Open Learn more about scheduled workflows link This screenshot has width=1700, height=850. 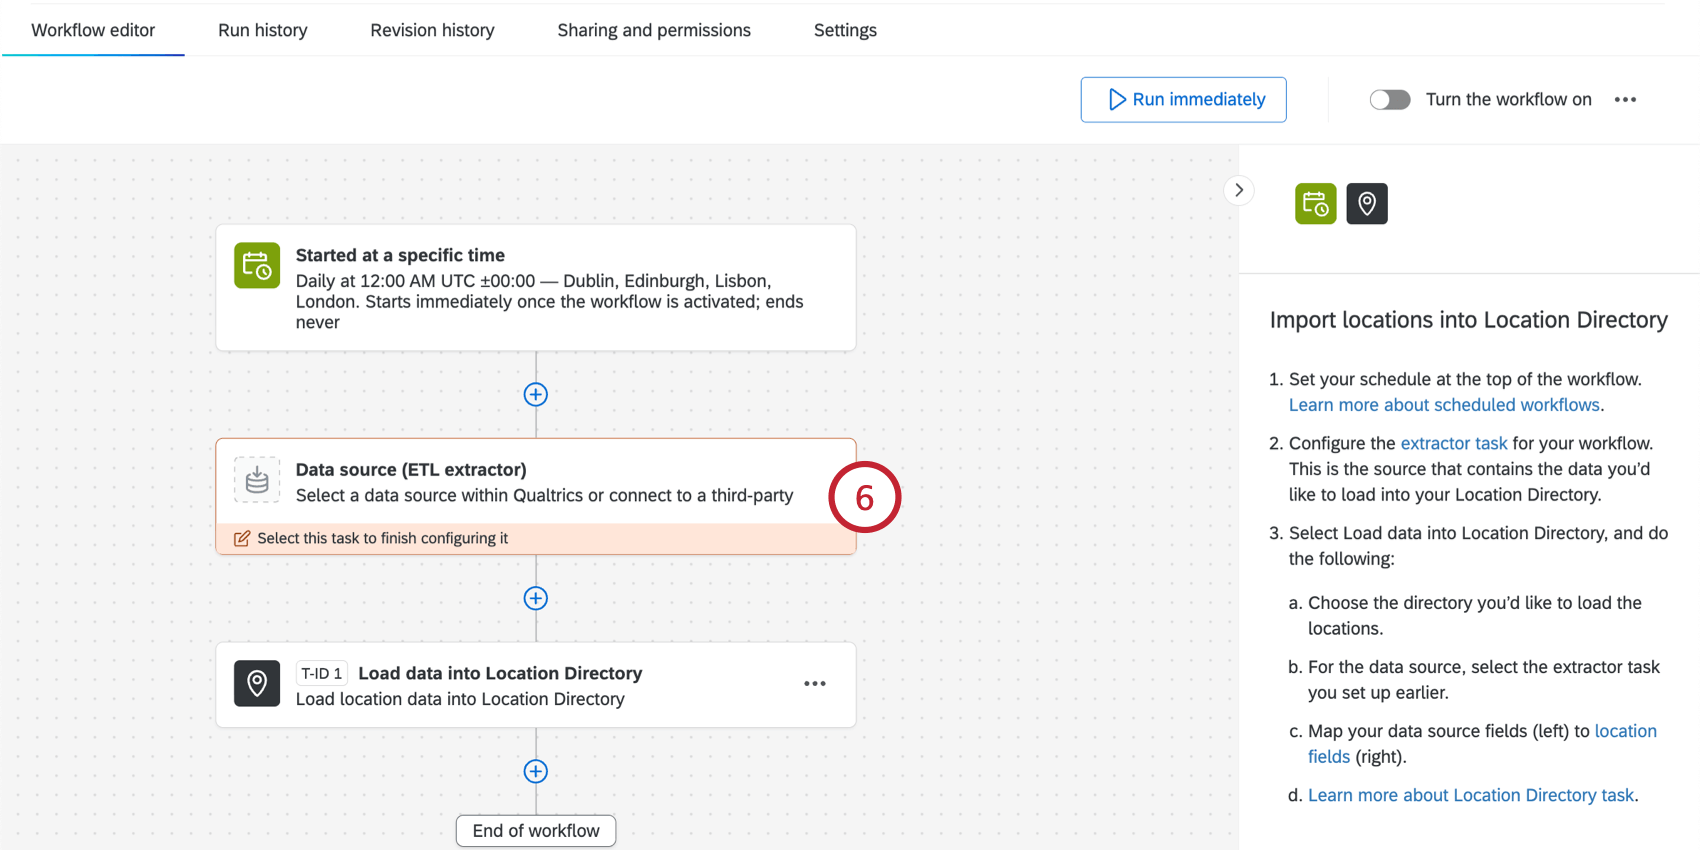(1444, 405)
